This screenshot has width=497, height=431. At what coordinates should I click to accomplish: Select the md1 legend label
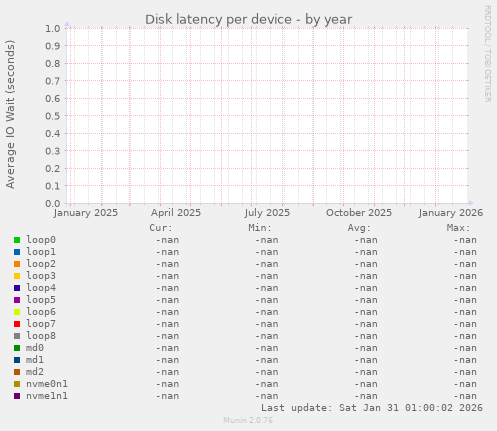click(x=35, y=360)
